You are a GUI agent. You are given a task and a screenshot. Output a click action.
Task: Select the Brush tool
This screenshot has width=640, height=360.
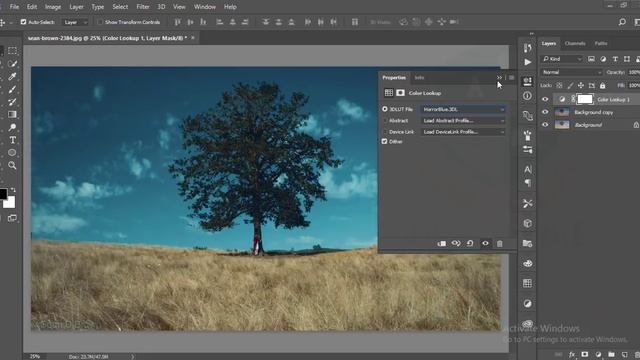click(12, 89)
